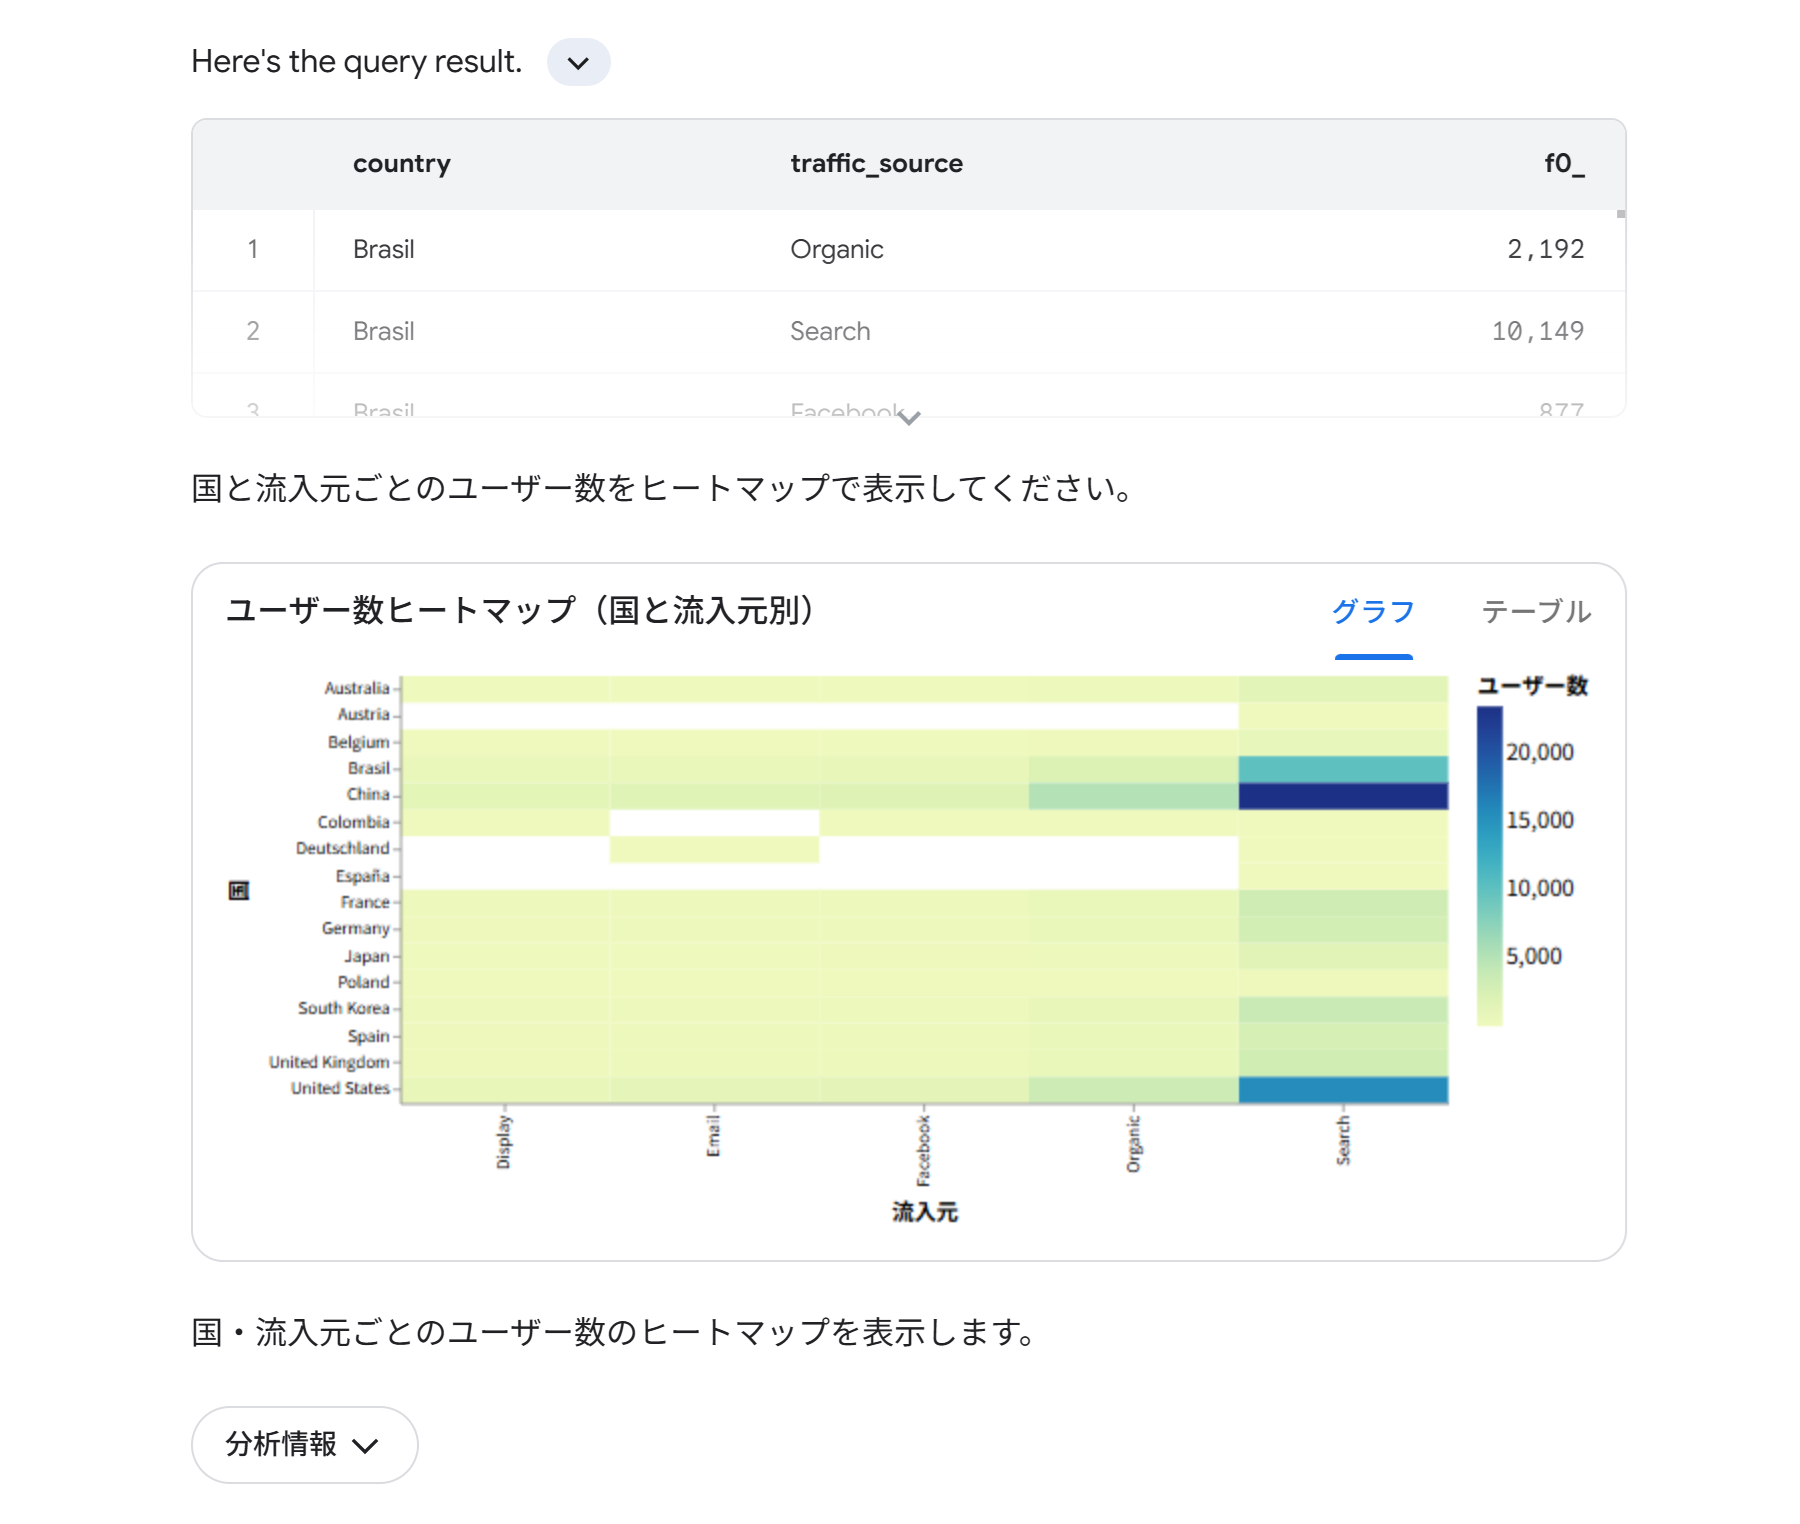The height and width of the screenshot is (1524, 1800).
Task: Switch to the テーブル tab
Action: [1536, 611]
